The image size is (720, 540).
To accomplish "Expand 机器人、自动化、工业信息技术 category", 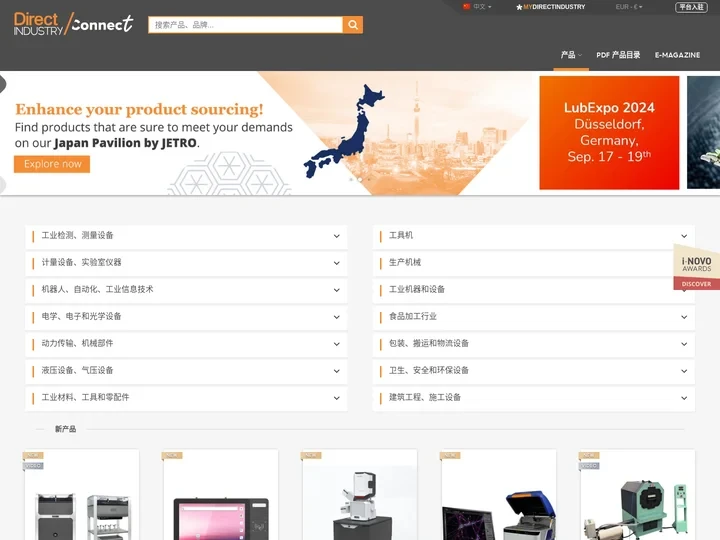I will point(186,290).
